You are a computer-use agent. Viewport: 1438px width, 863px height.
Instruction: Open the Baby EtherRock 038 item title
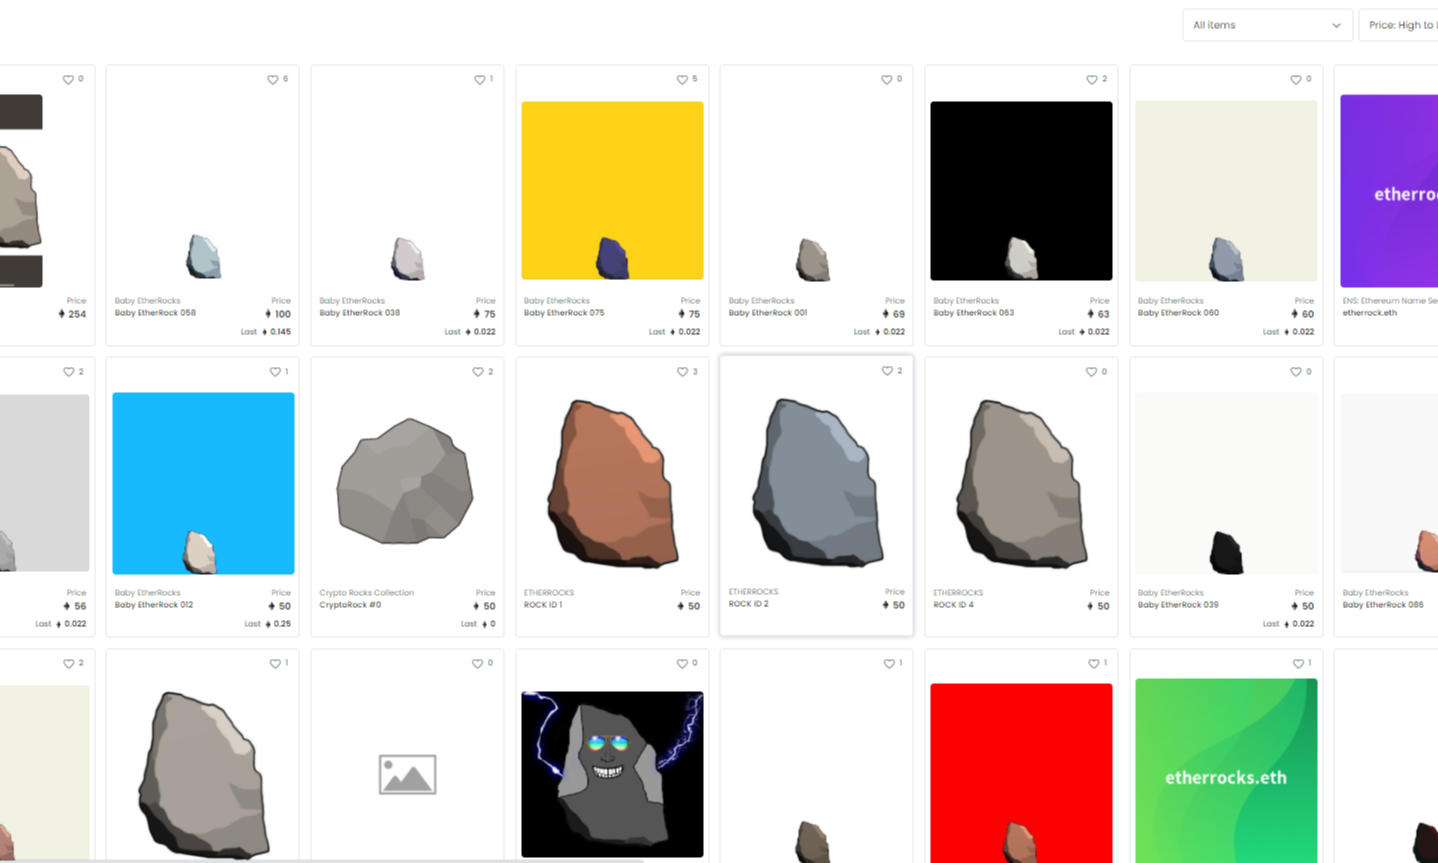pyautogui.click(x=360, y=313)
